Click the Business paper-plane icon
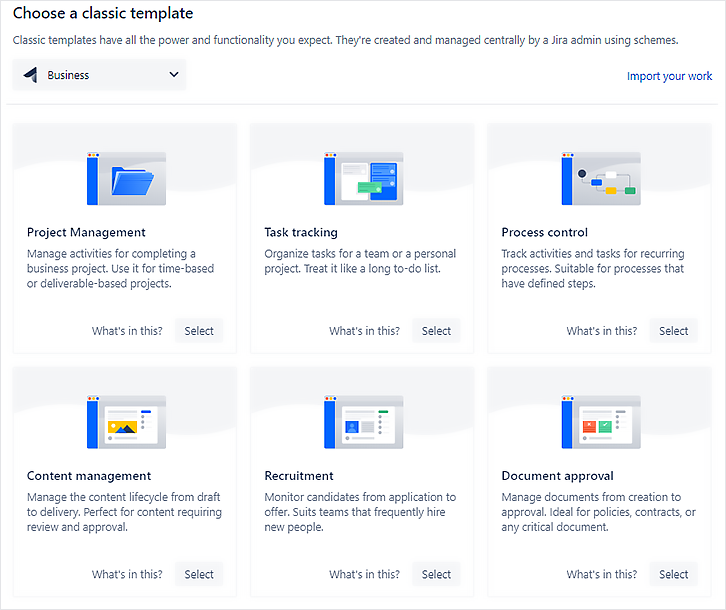This screenshot has width=726, height=610. click(30, 75)
